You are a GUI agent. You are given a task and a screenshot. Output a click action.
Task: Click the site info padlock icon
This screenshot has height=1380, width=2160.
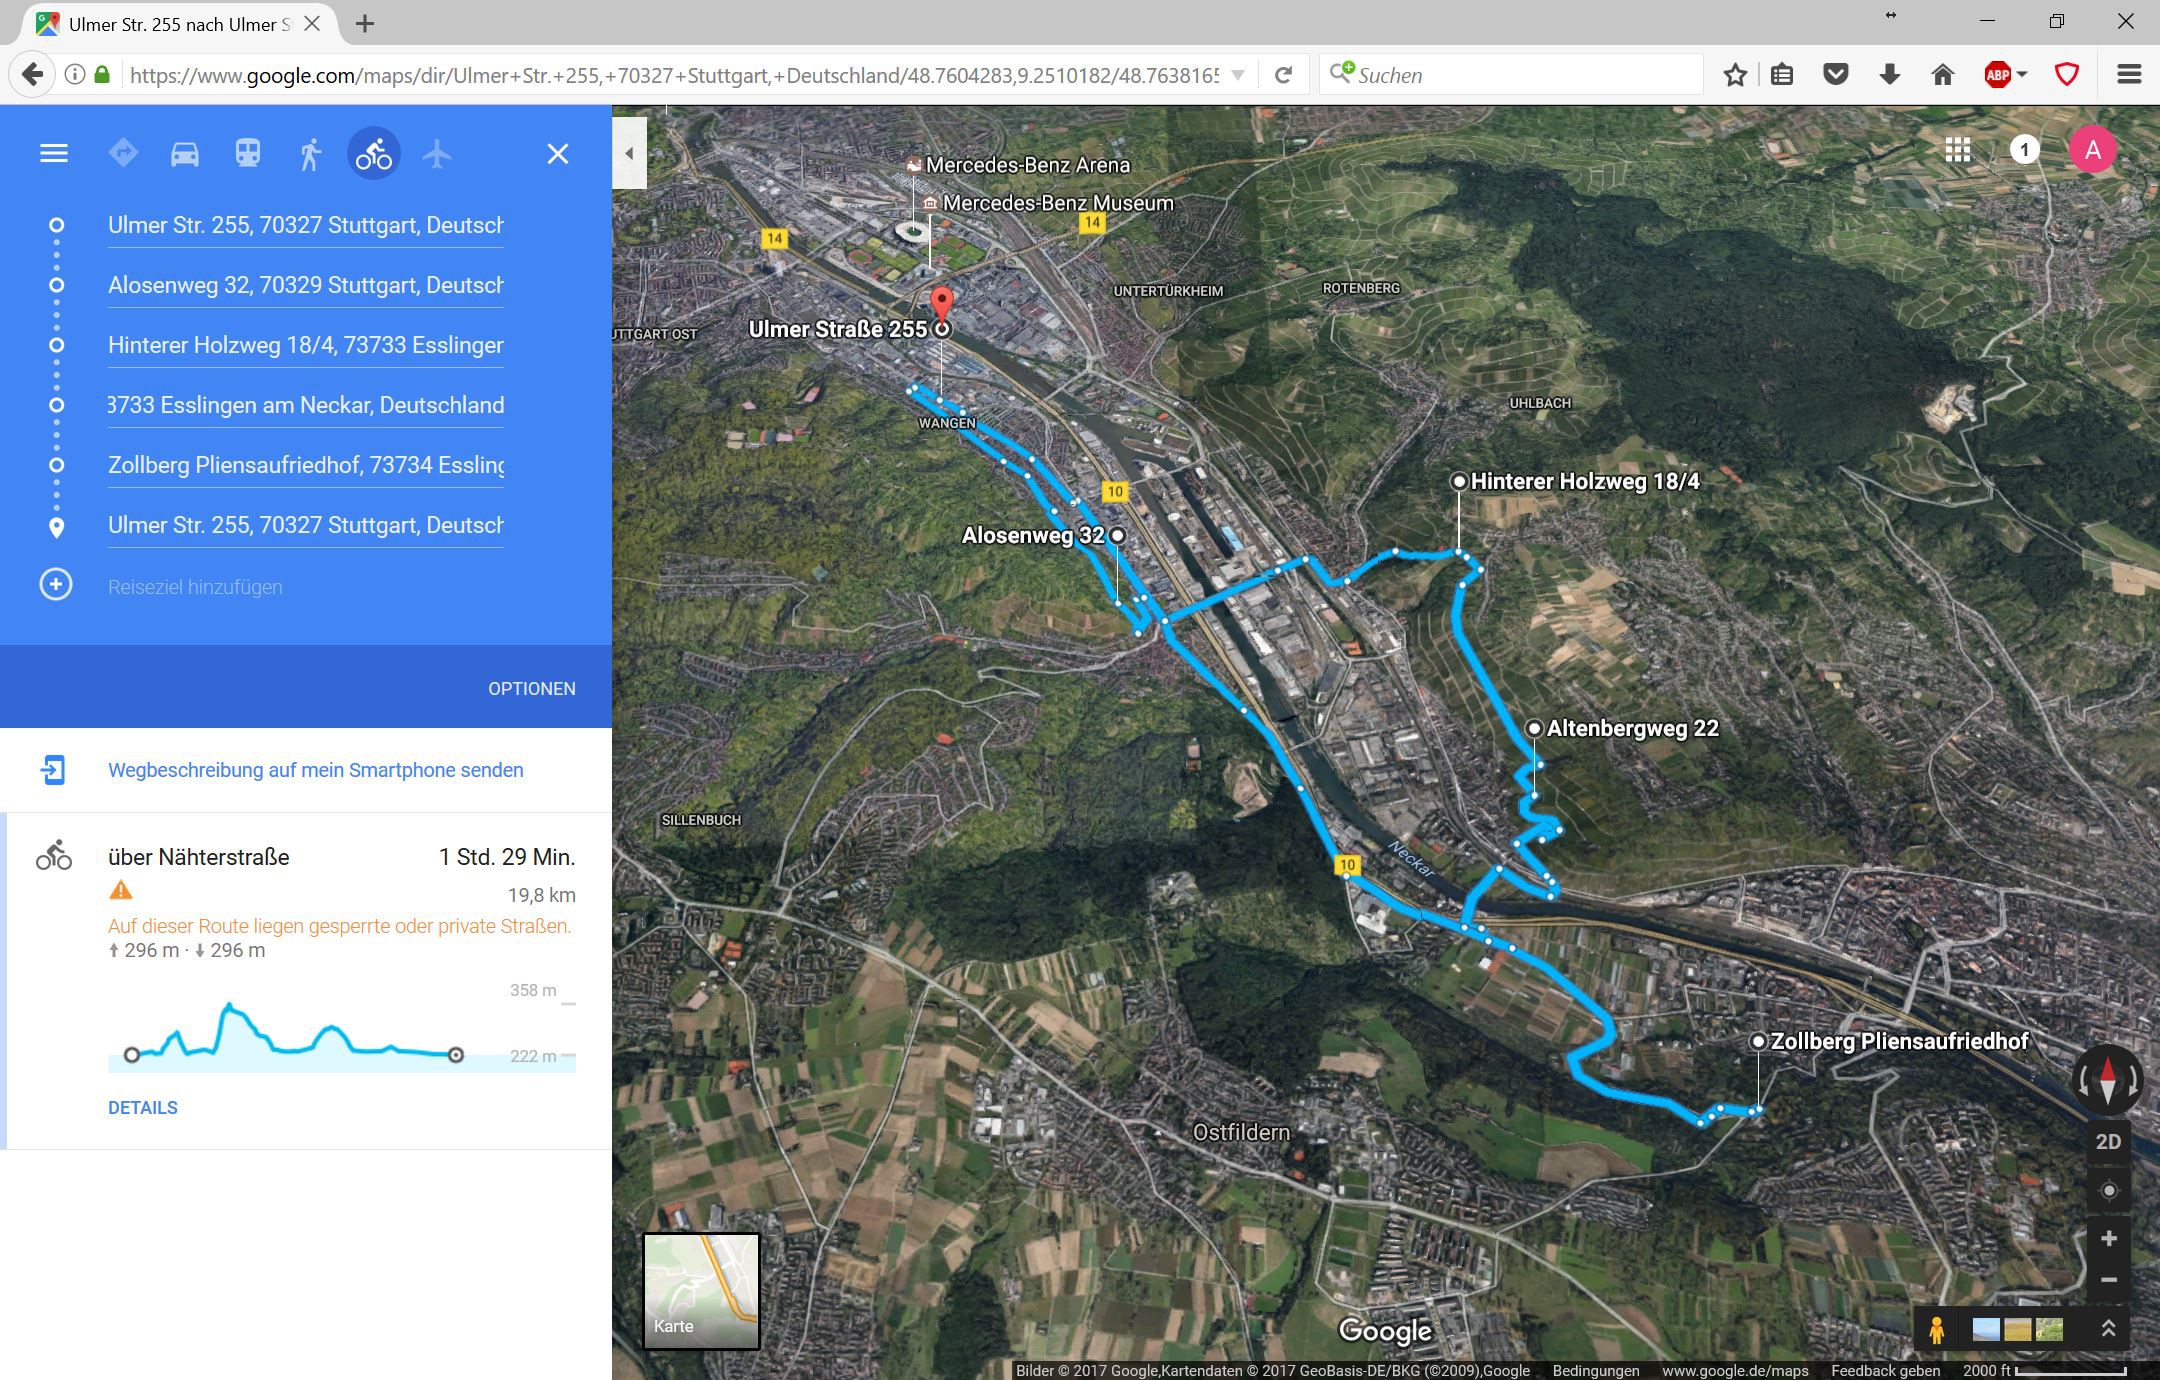coord(102,75)
